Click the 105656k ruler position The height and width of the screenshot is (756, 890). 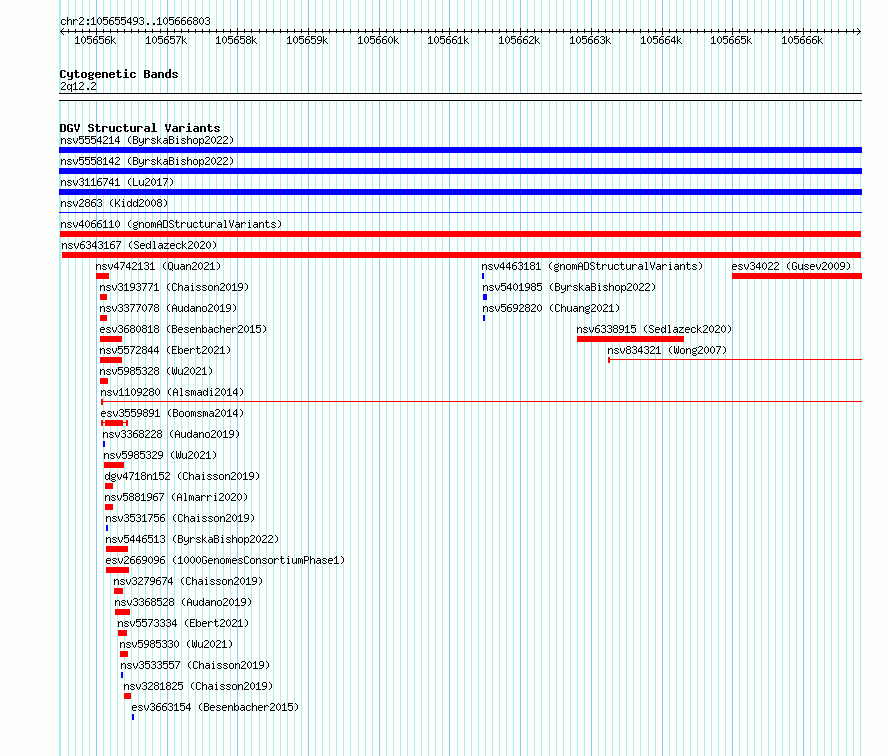coord(95,40)
